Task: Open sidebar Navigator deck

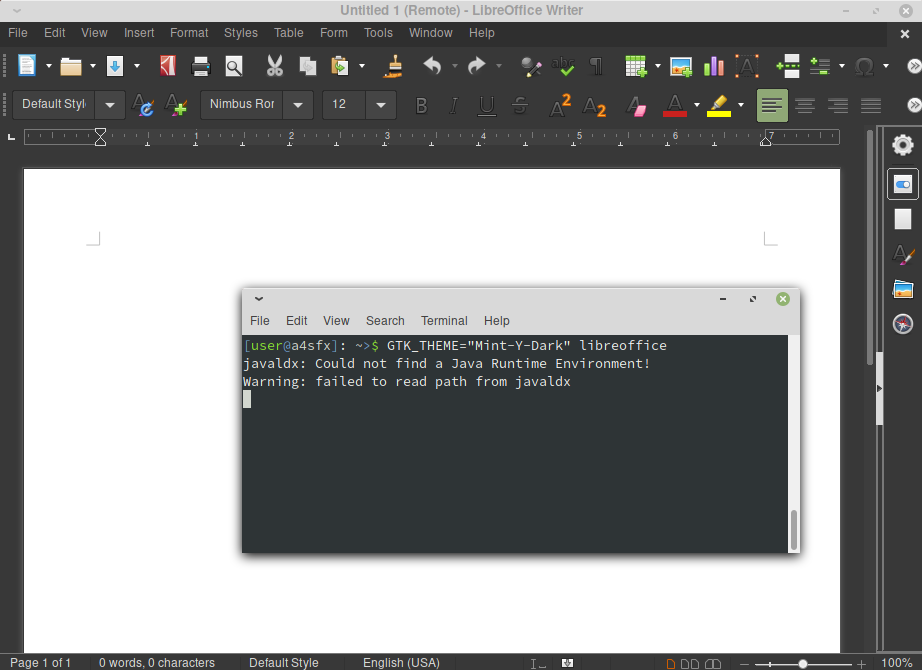Action: (x=903, y=324)
